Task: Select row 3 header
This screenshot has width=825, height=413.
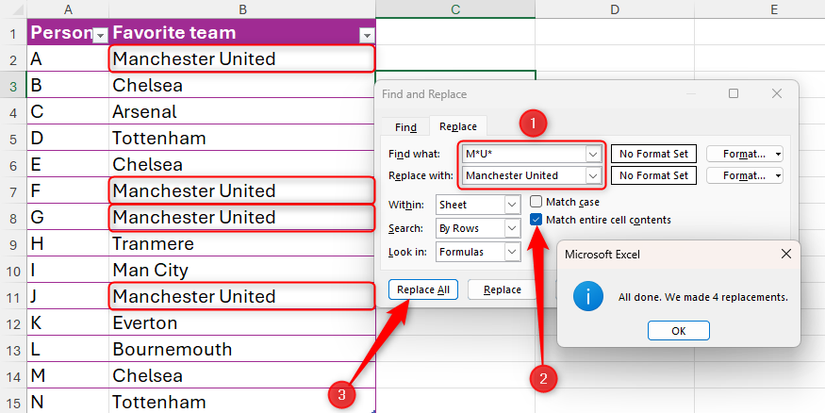Action: point(13,86)
